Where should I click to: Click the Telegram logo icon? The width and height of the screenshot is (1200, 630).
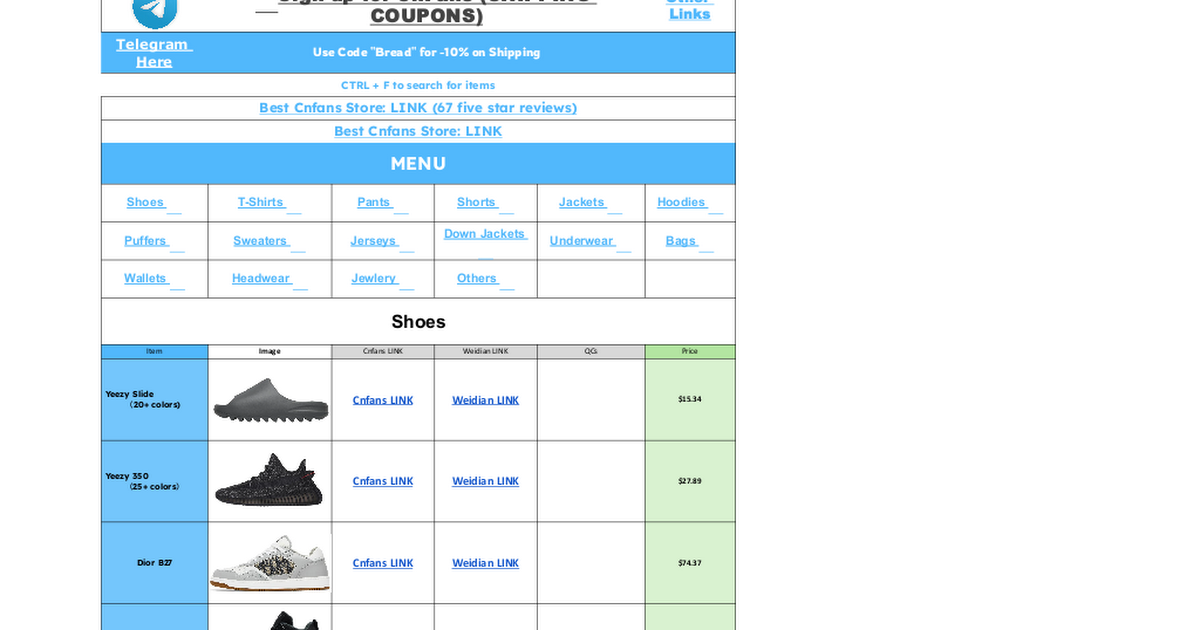pyautogui.click(x=155, y=12)
